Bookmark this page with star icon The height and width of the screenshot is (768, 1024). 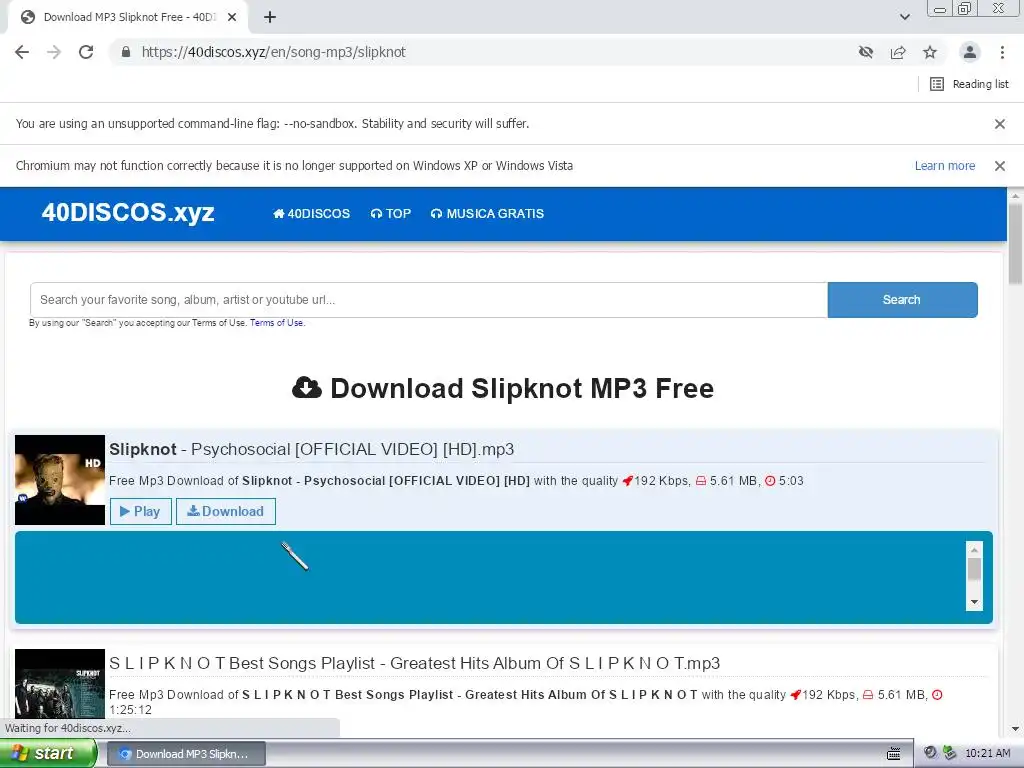click(930, 52)
